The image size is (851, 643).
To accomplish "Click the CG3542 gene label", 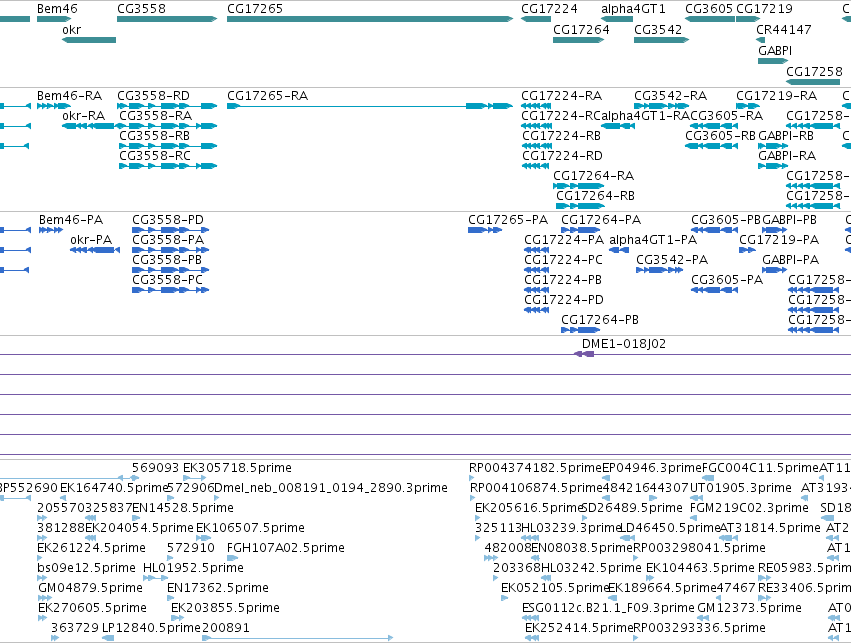I will point(658,29).
